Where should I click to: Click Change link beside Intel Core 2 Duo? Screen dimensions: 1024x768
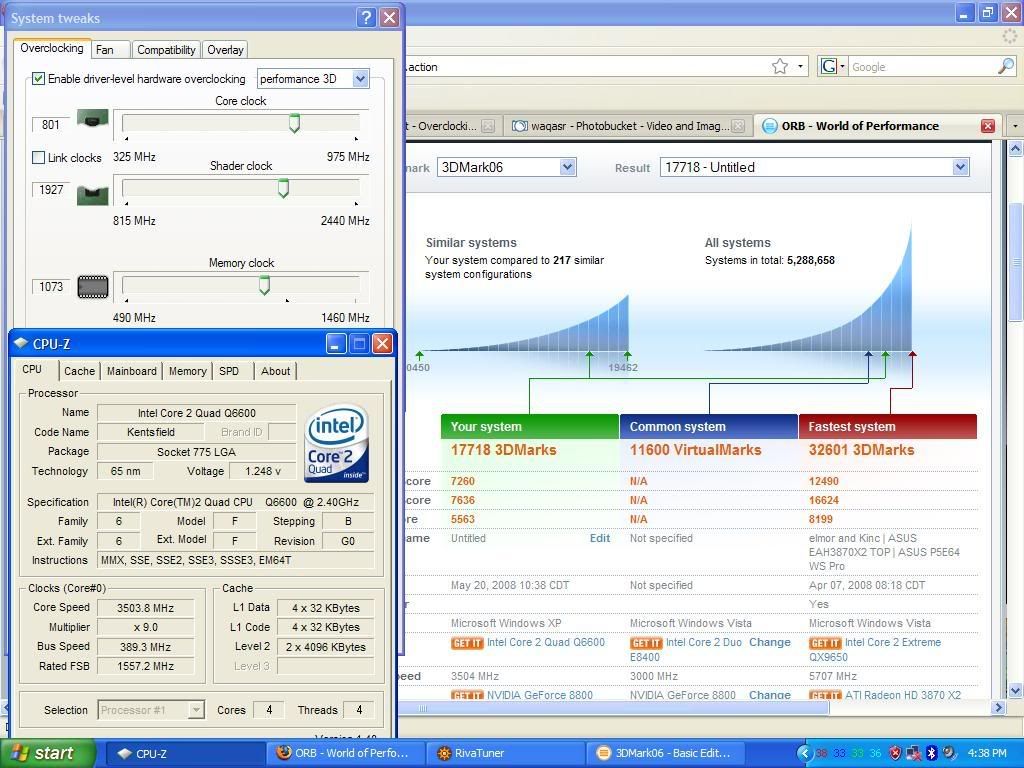click(770, 643)
